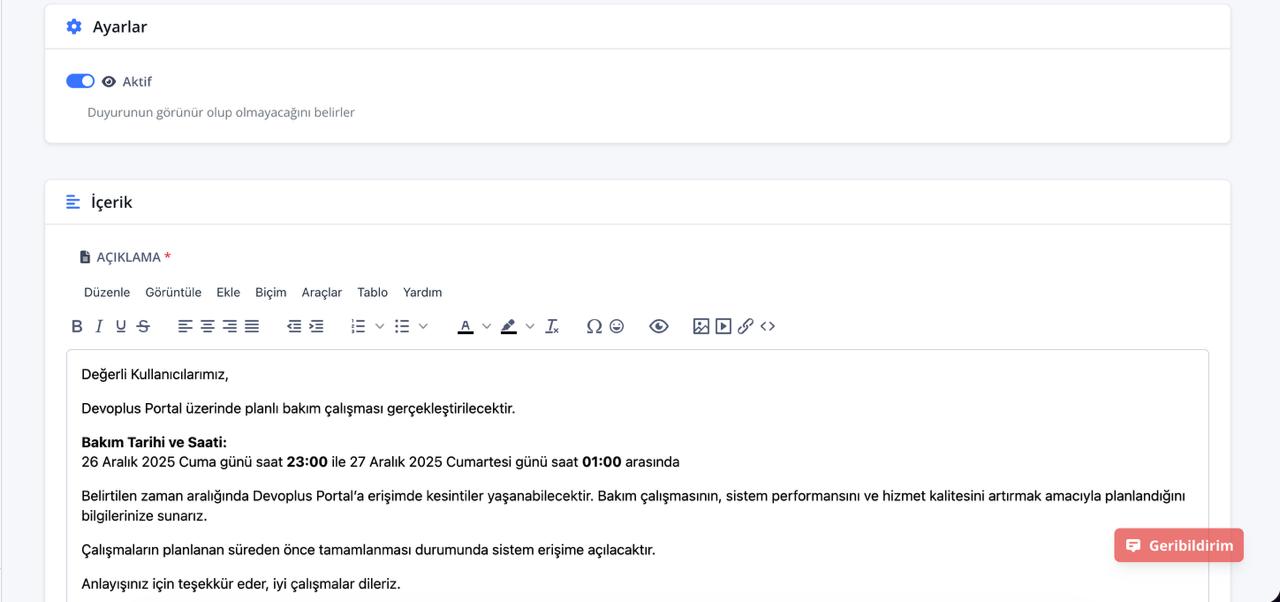Click the İçerik section lines icon
The height and width of the screenshot is (602, 1280).
(x=73, y=202)
